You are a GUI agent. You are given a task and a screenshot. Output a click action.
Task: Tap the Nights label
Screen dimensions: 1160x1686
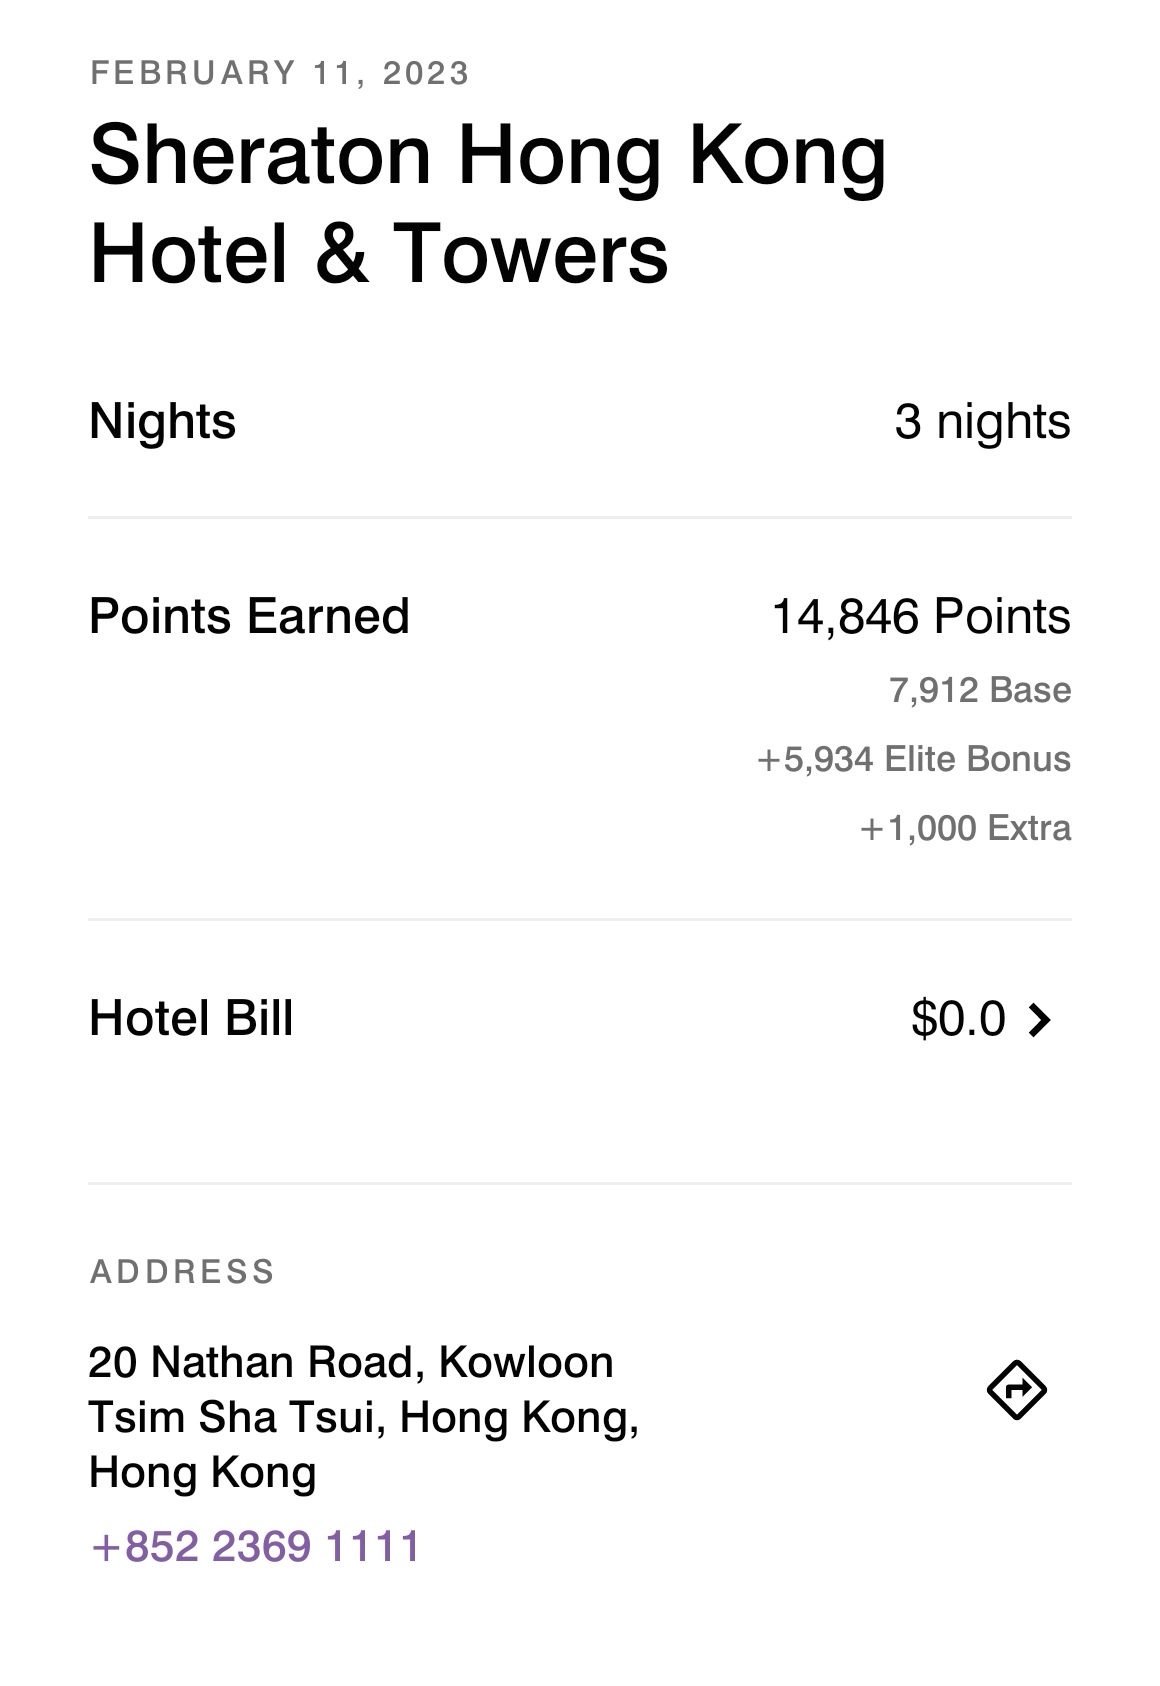(x=163, y=421)
